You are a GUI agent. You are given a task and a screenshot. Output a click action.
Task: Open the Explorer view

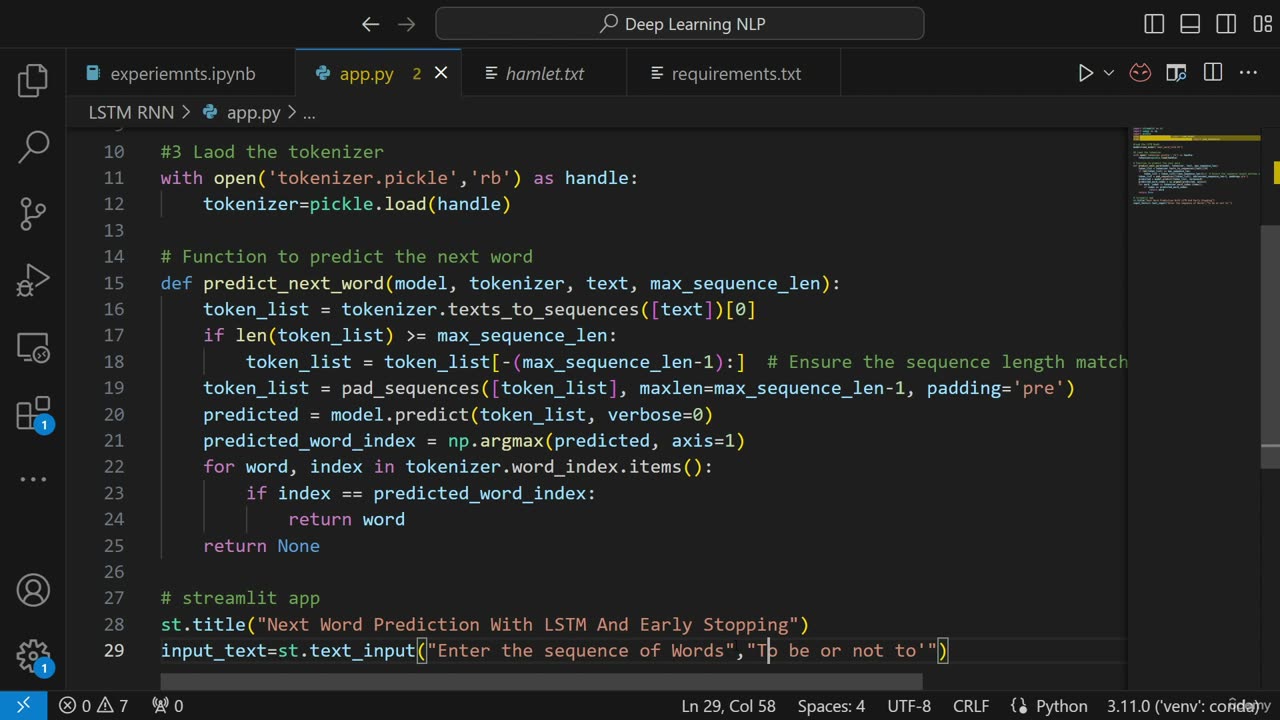coord(33,81)
